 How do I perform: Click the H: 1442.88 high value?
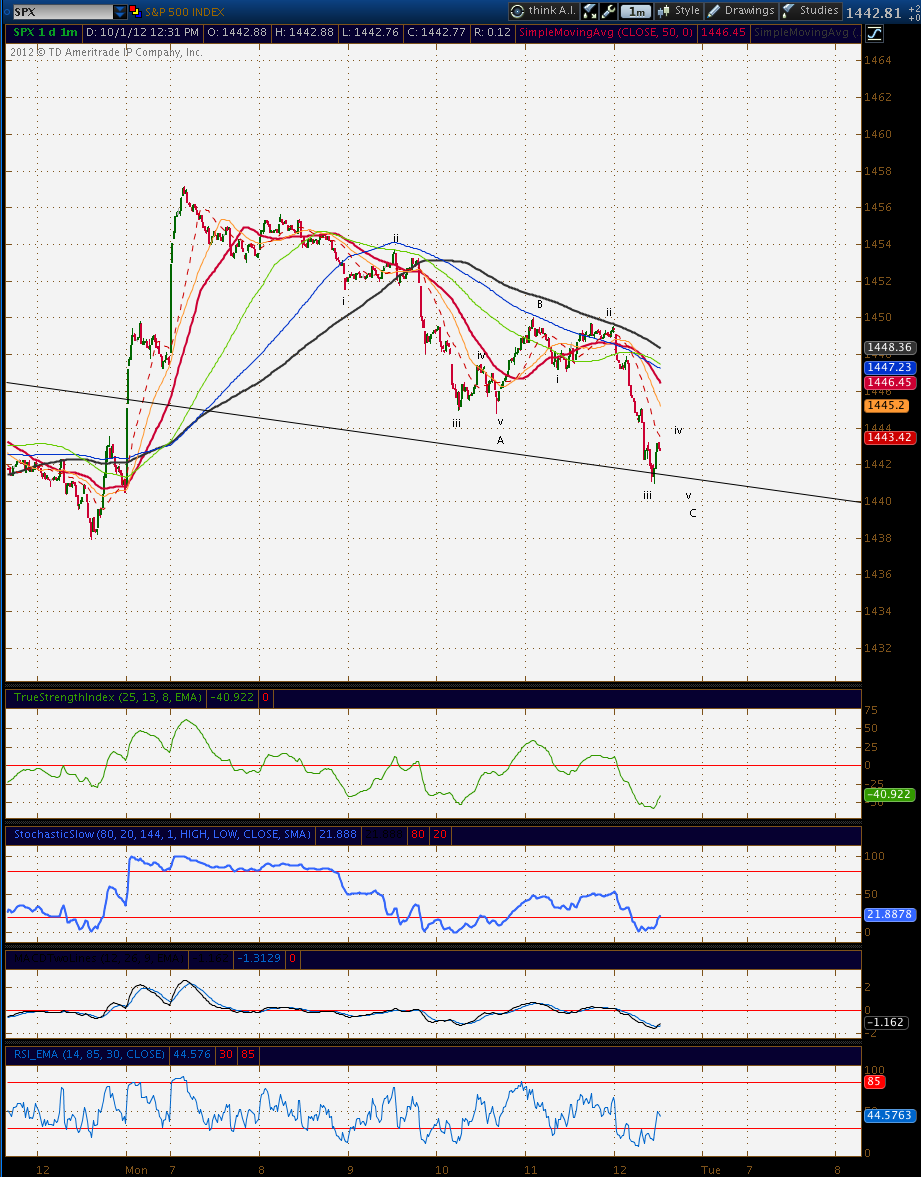tap(305, 32)
